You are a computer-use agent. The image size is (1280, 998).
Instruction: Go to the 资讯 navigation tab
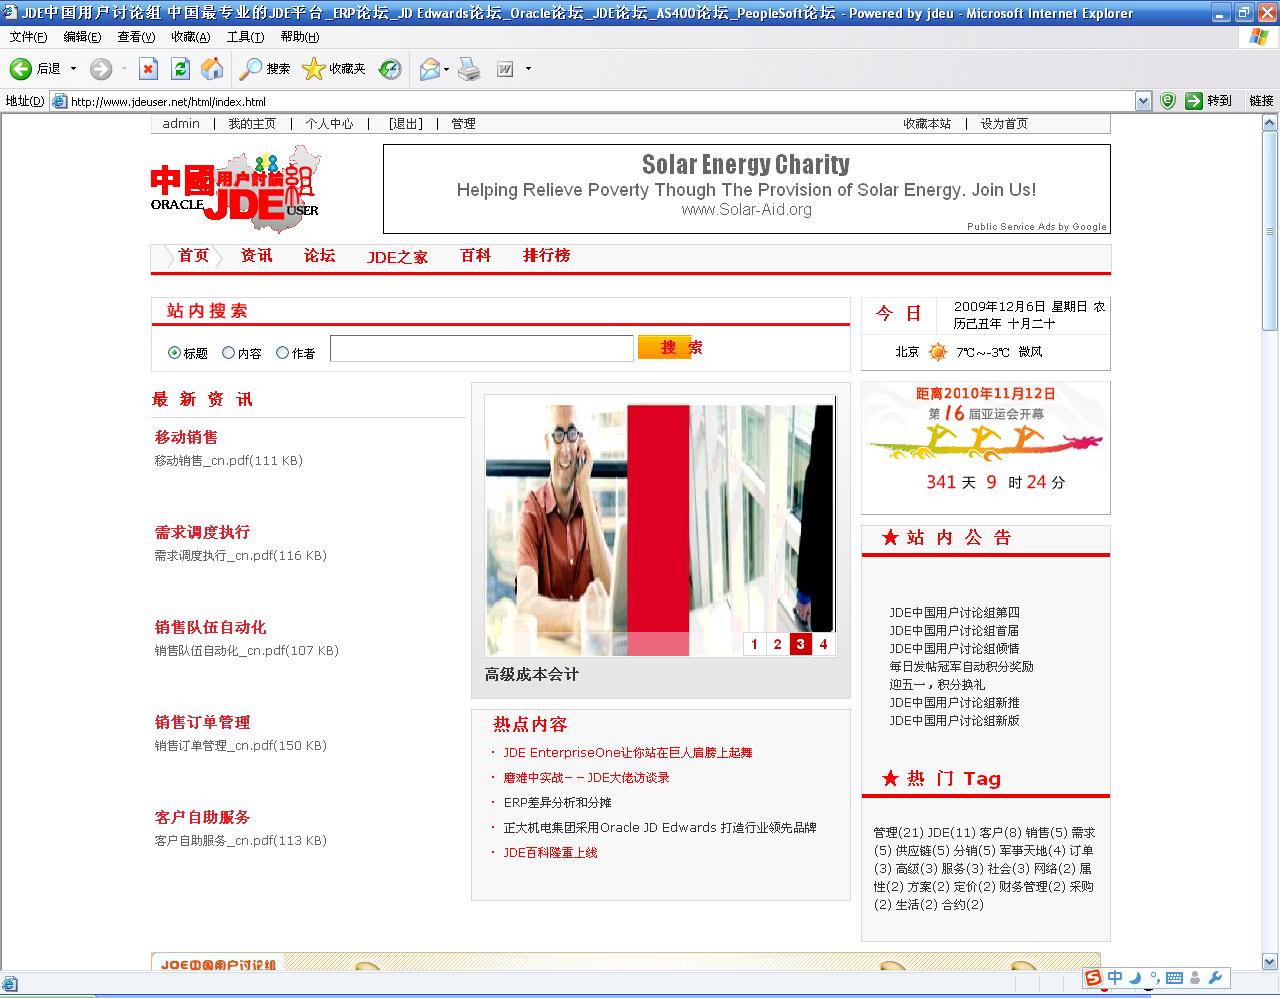pos(257,256)
